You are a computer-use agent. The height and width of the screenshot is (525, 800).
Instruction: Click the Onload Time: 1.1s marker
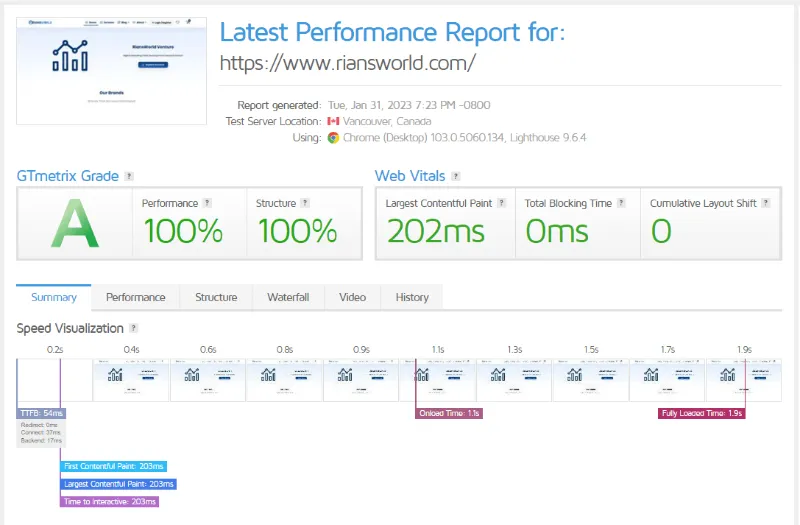pyautogui.click(x=449, y=413)
